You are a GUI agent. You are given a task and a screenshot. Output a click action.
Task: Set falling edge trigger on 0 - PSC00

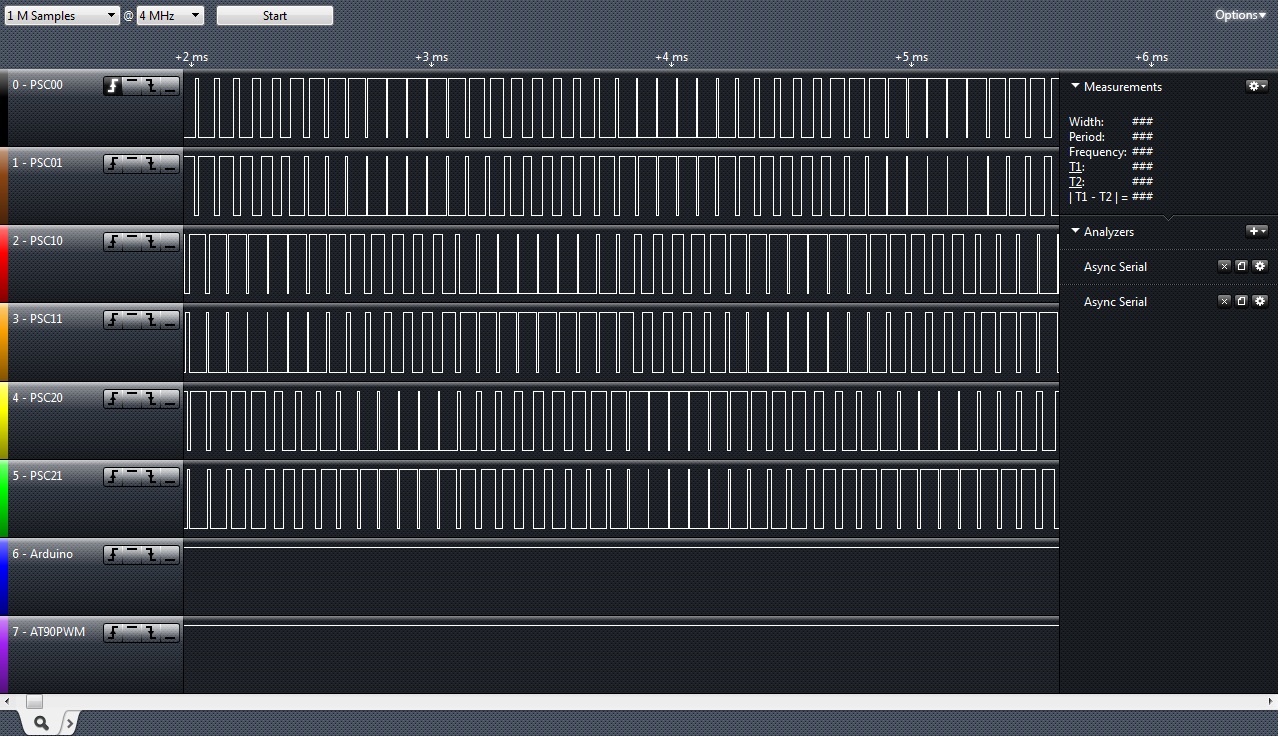pyautogui.click(x=151, y=86)
